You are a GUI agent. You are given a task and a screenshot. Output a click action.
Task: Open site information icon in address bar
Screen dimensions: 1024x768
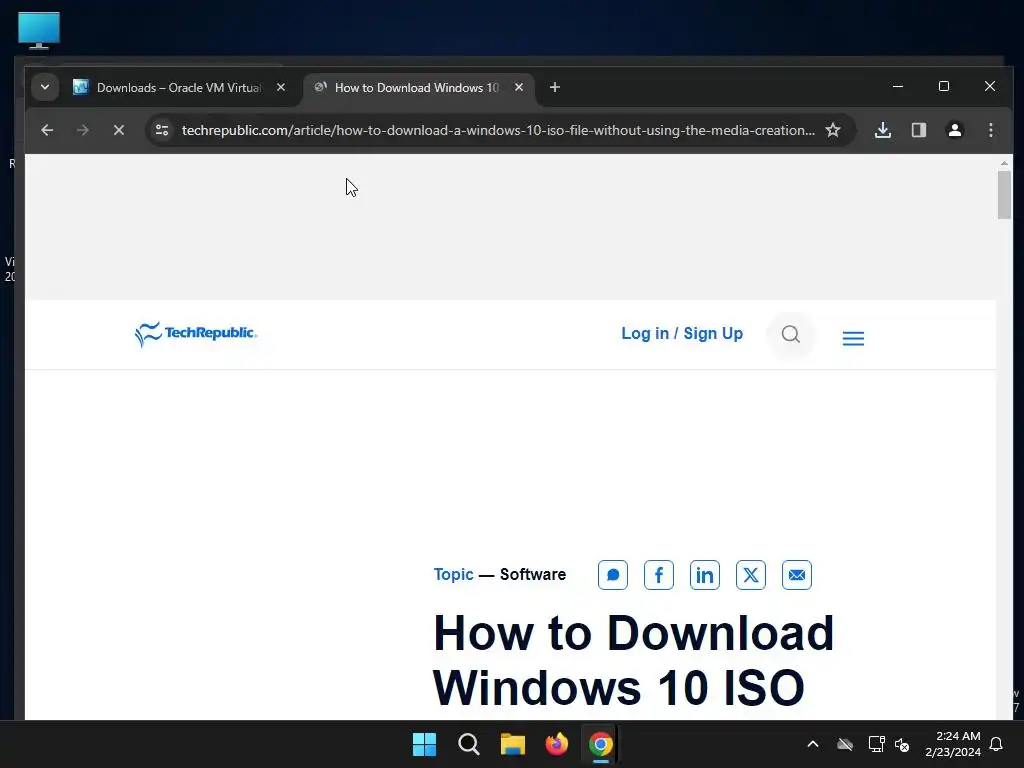point(162,130)
